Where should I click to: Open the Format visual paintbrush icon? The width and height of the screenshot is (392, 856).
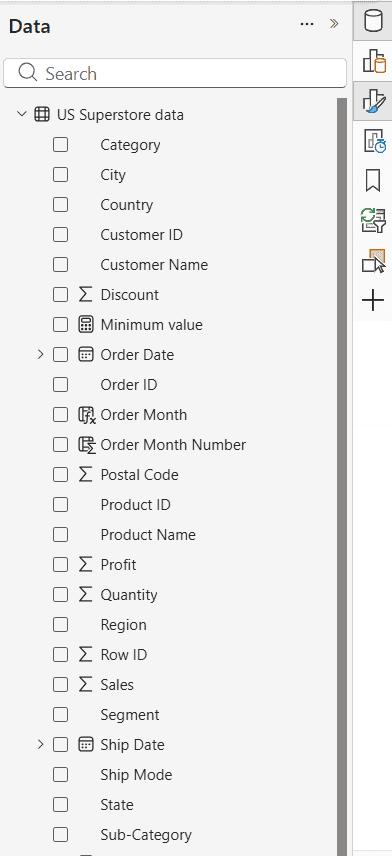pyautogui.click(x=374, y=101)
